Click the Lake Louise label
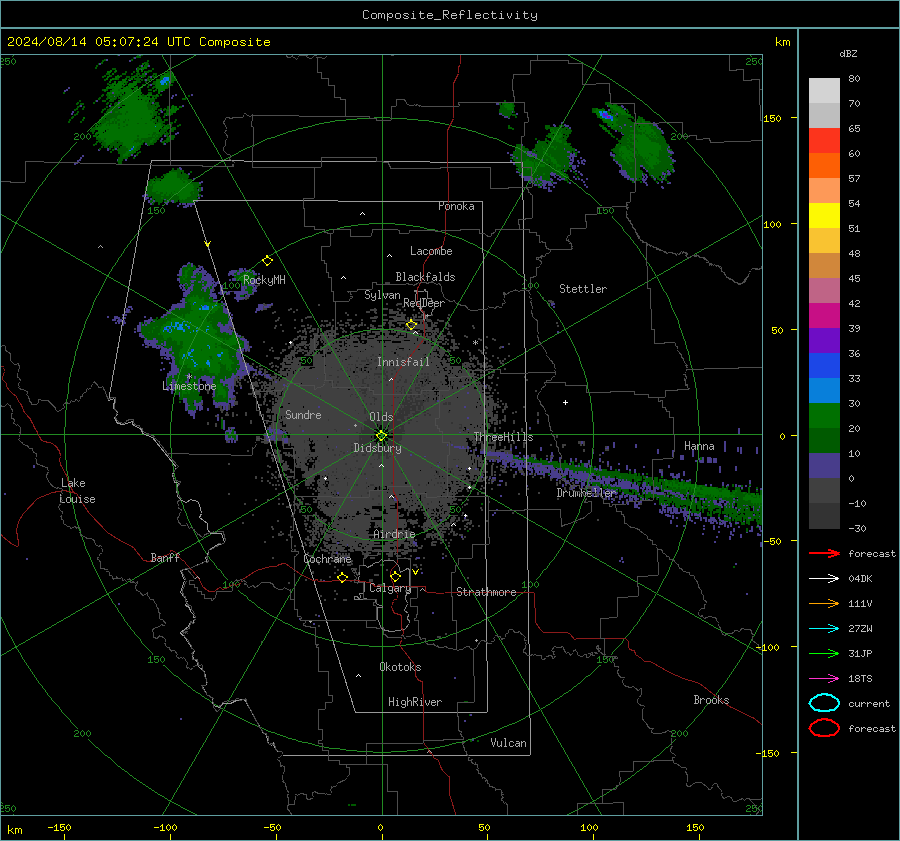This screenshot has height=841, width=900. 77,491
